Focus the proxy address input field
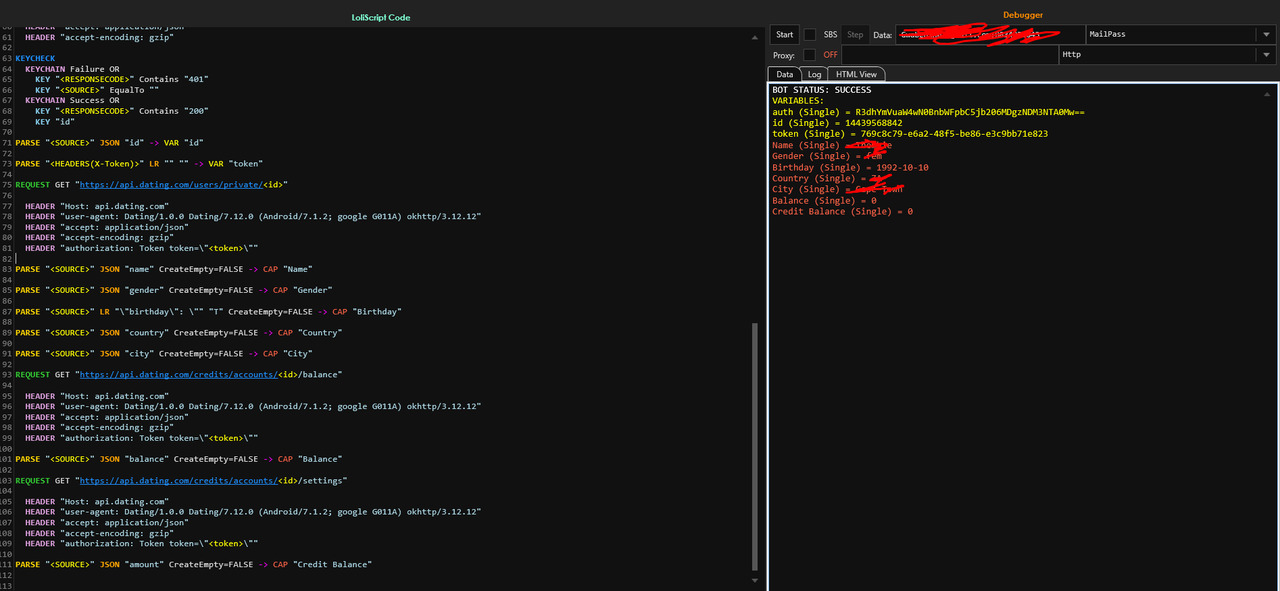1280x591 pixels. [x=950, y=55]
